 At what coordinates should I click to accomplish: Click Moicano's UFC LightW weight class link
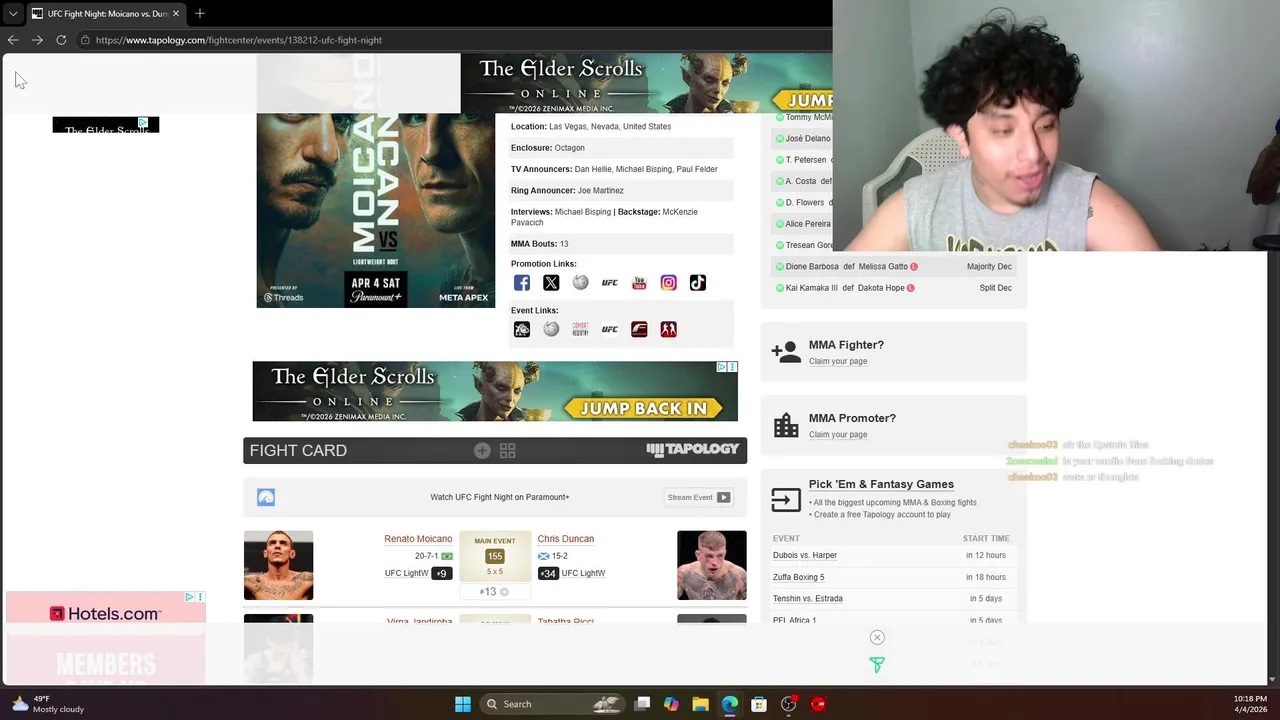pos(406,573)
